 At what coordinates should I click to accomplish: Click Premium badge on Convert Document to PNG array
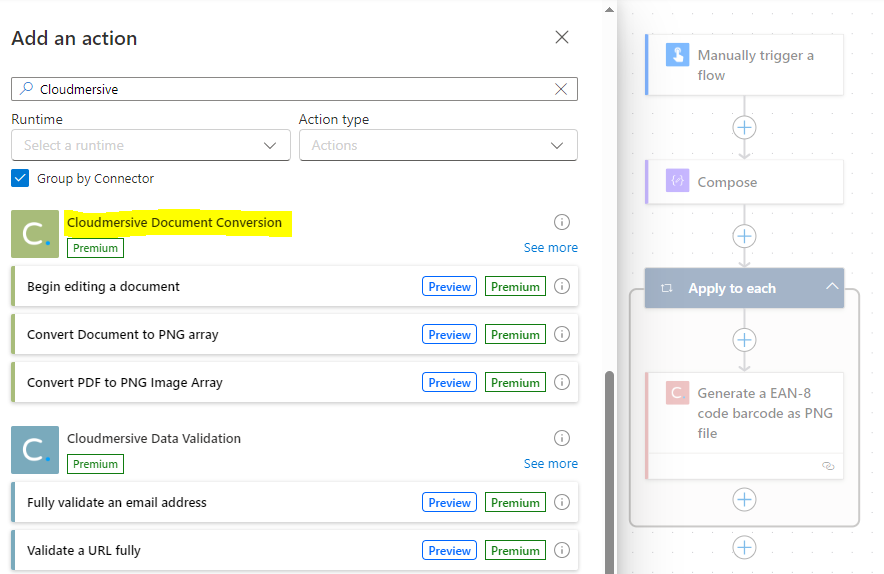click(515, 334)
